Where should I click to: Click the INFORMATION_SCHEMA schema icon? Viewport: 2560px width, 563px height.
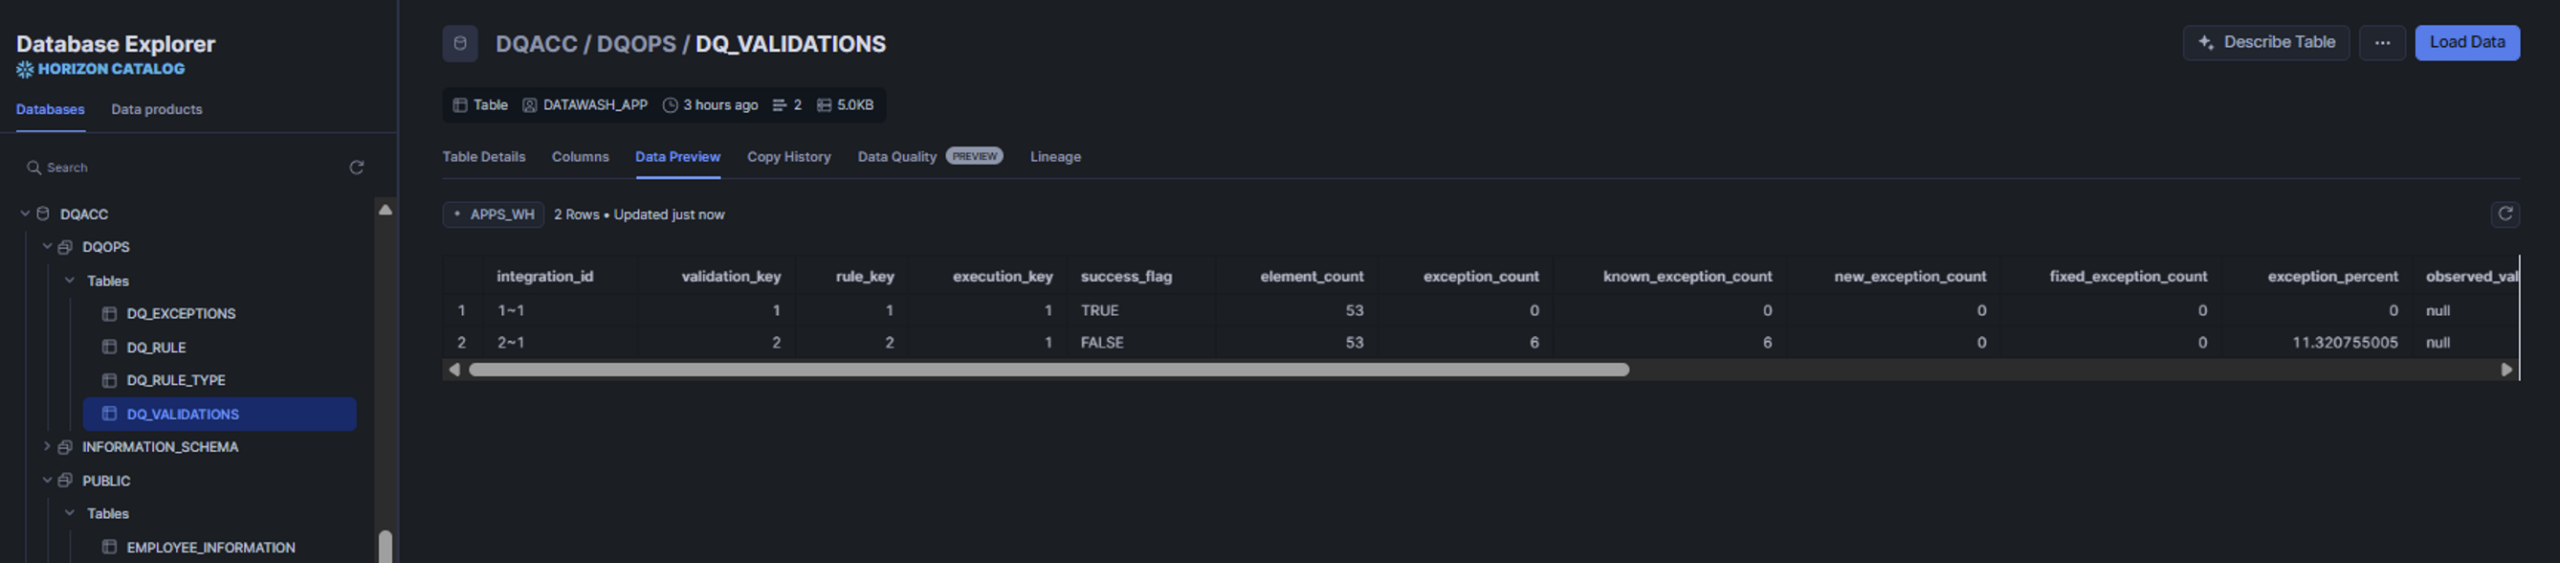(x=65, y=447)
